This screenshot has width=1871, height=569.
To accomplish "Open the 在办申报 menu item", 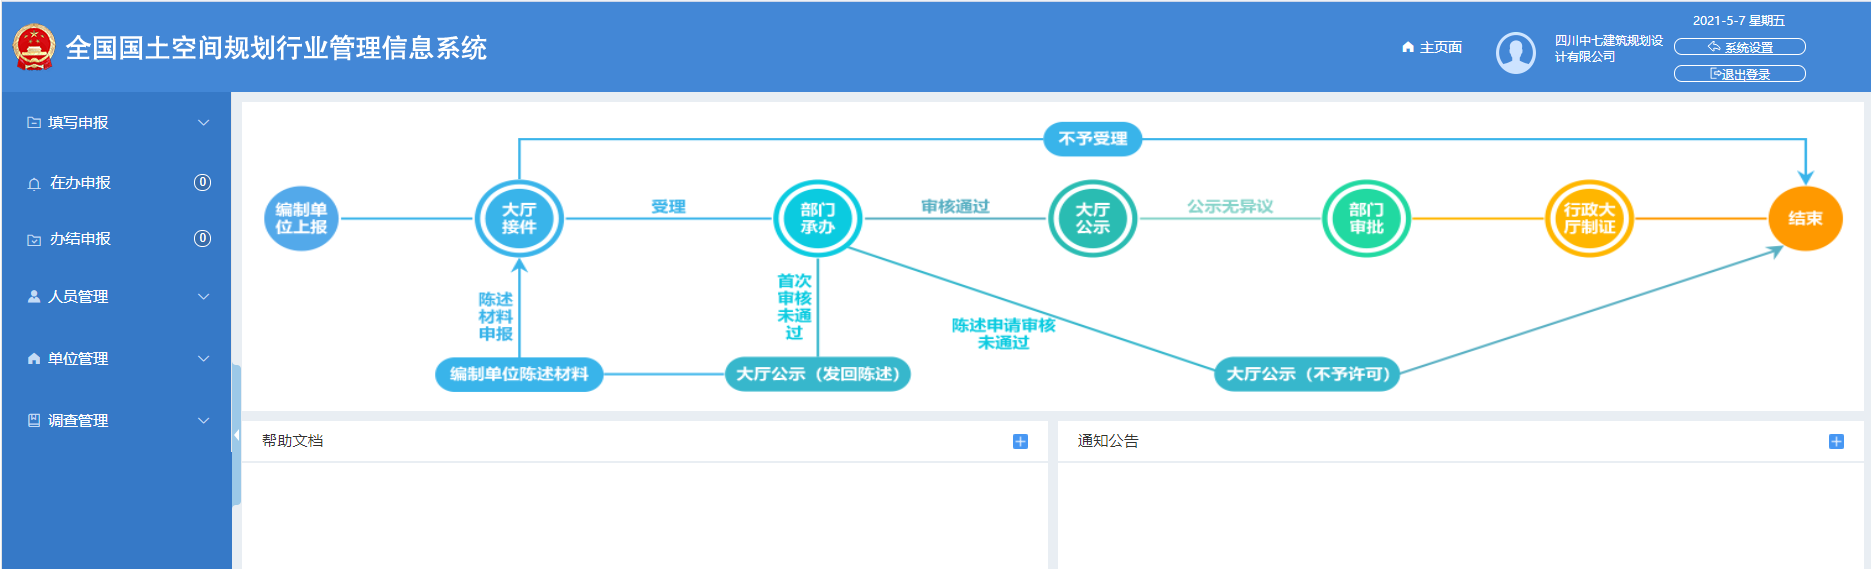I will (x=81, y=183).
